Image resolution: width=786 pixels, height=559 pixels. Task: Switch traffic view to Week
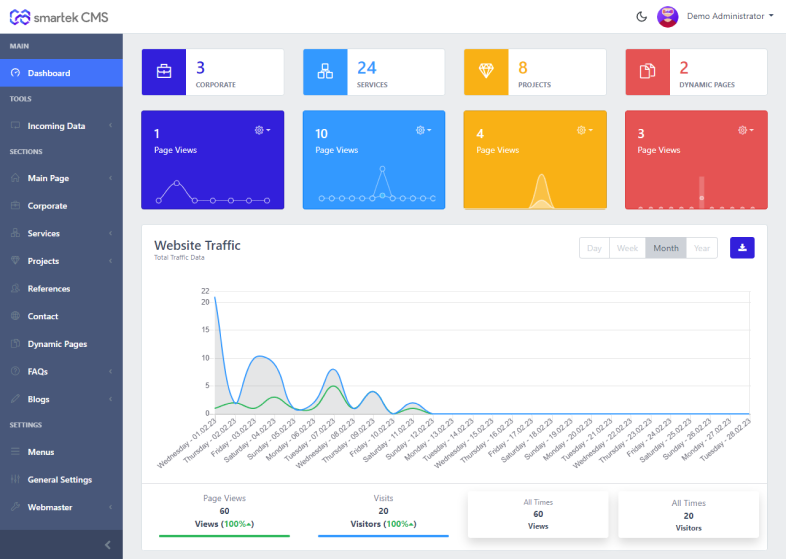pos(627,248)
